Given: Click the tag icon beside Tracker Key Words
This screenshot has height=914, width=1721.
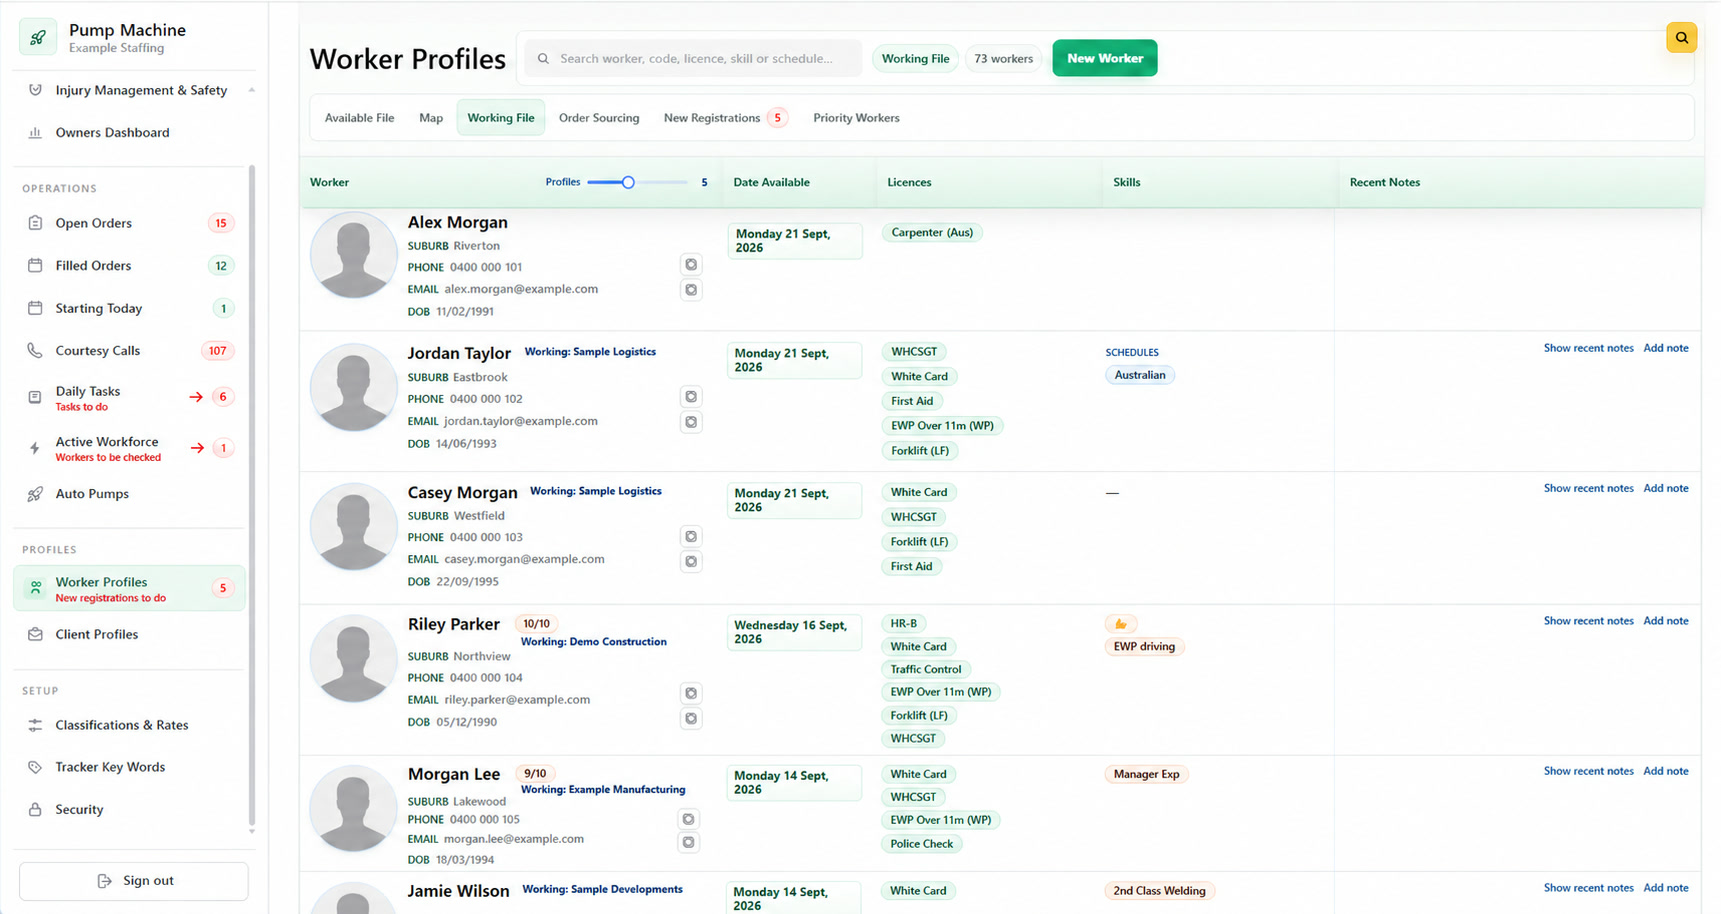Looking at the screenshot, I should [x=35, y=767].
